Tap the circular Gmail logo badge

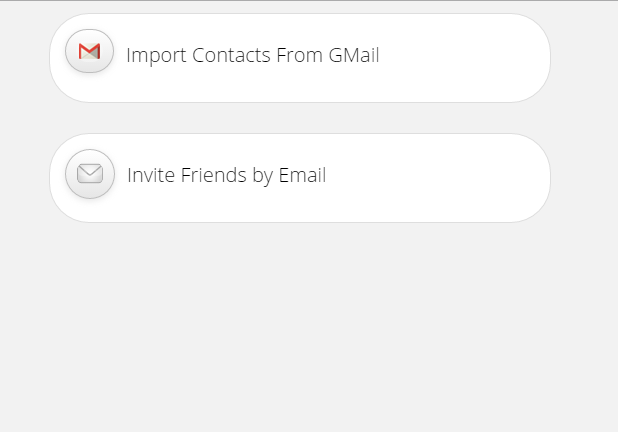pyautogui.click(x=89, y=52)
